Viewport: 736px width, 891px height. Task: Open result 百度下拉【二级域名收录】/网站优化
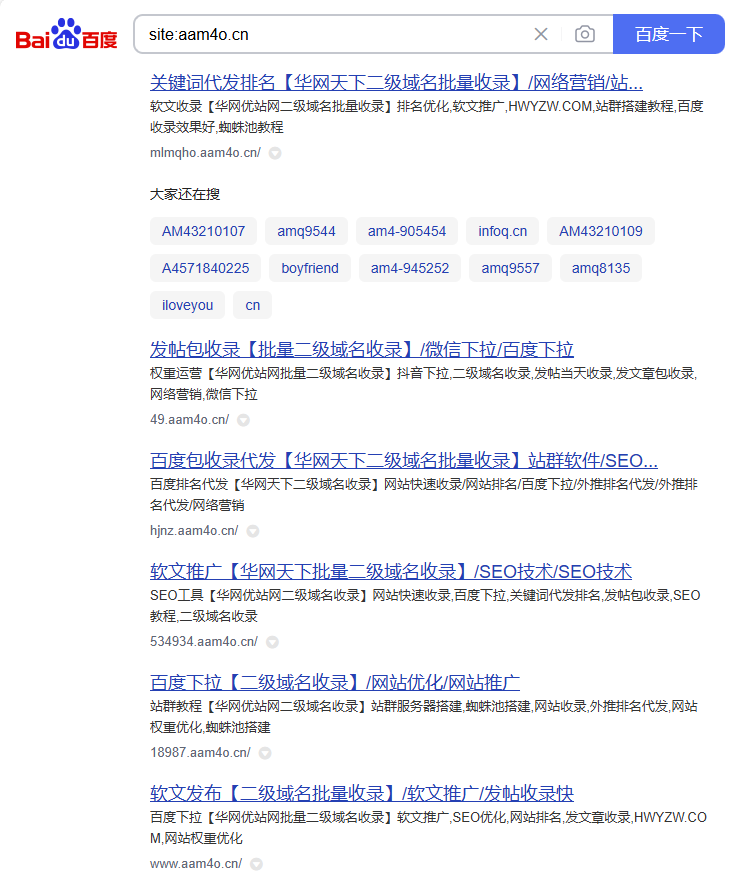pos(335,682)
